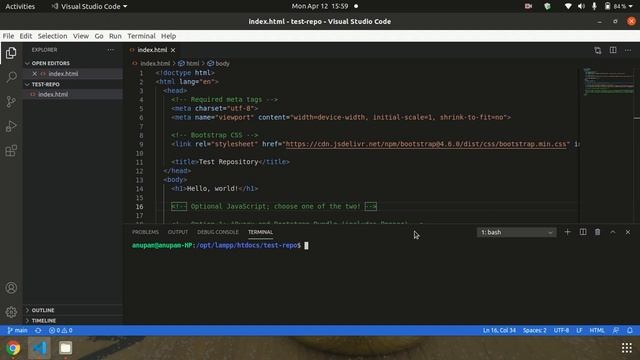Open system volume indicator in top bar

coord(581,7)
